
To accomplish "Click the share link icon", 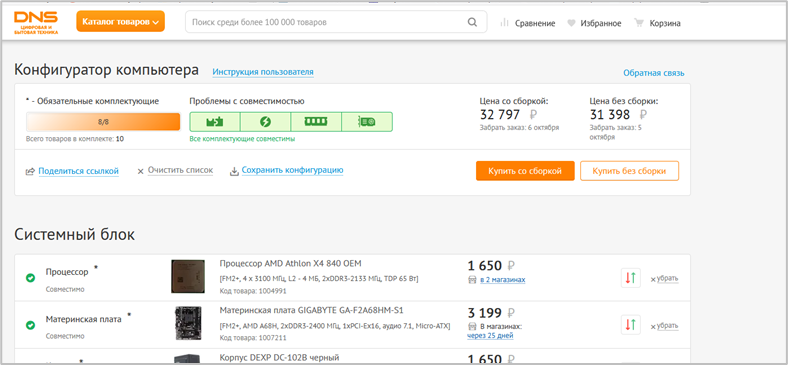I will point(30,171).
